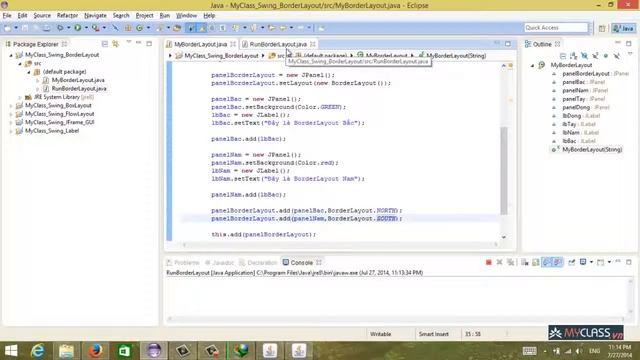Click the New Java Class icon

(x=140, y=28)
